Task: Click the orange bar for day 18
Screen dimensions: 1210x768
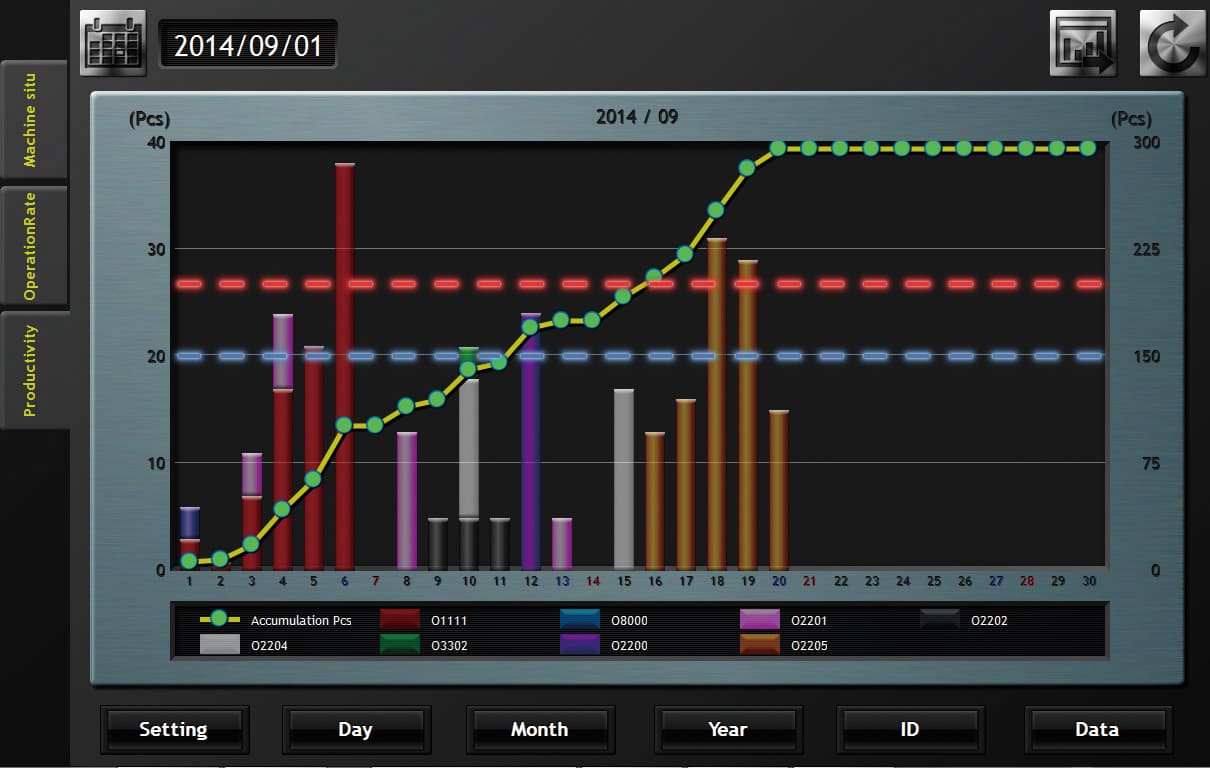Action: (717, 404)
